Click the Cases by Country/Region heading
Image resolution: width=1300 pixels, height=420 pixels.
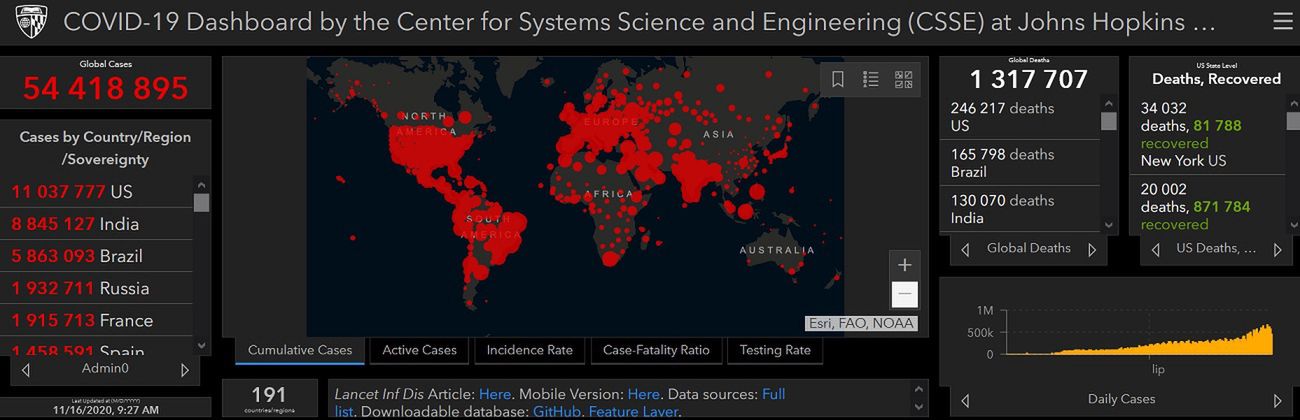click(105, 148)
